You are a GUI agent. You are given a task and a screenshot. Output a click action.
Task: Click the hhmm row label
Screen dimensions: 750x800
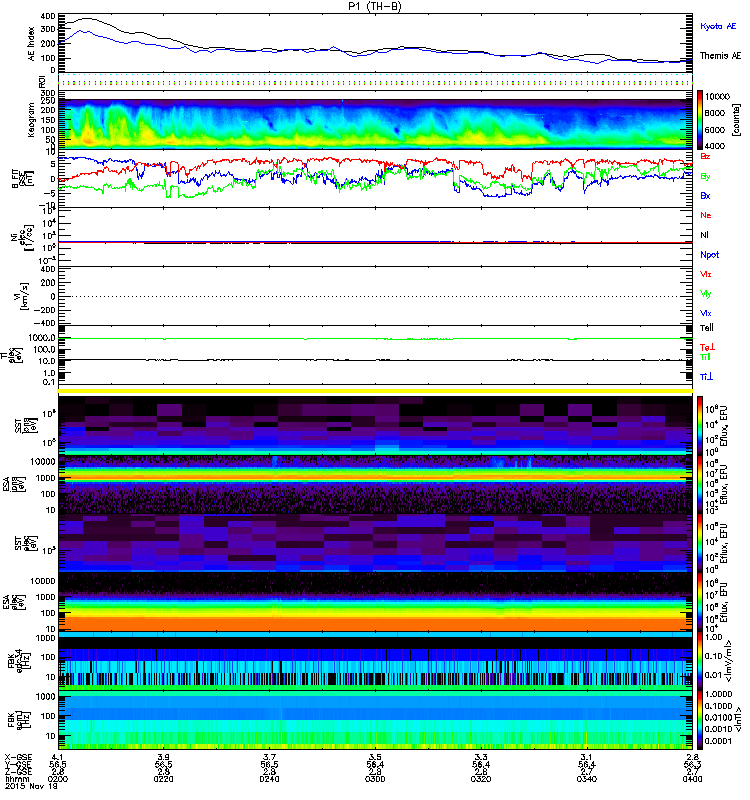point(17,779)
